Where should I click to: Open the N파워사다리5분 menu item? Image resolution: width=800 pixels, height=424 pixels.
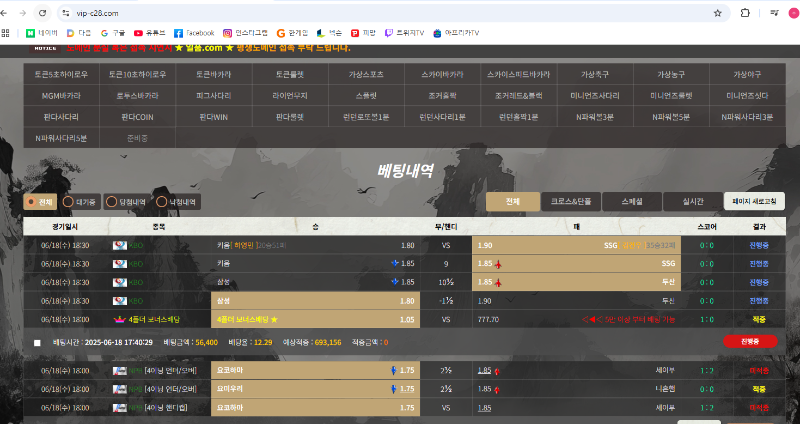[61, 138]
